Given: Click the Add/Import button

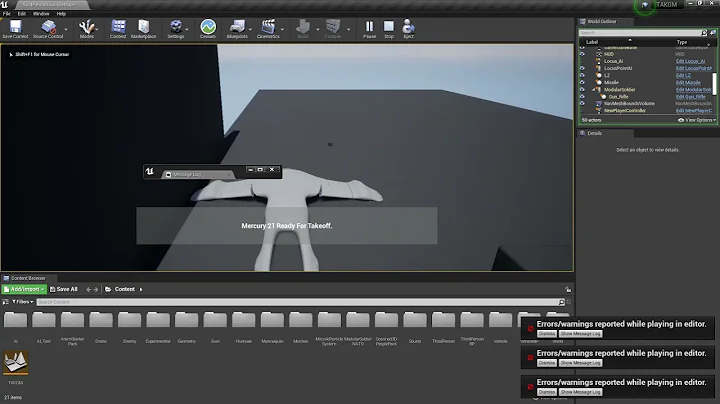Looking at the screenshot, I should point(24,289).
